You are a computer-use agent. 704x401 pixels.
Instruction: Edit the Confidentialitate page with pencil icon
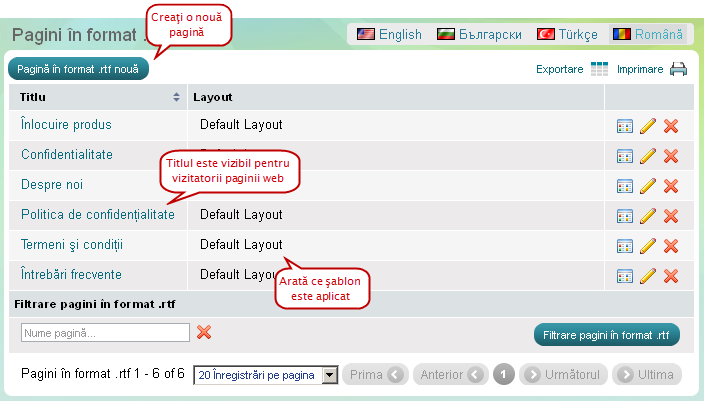point(648,156)
